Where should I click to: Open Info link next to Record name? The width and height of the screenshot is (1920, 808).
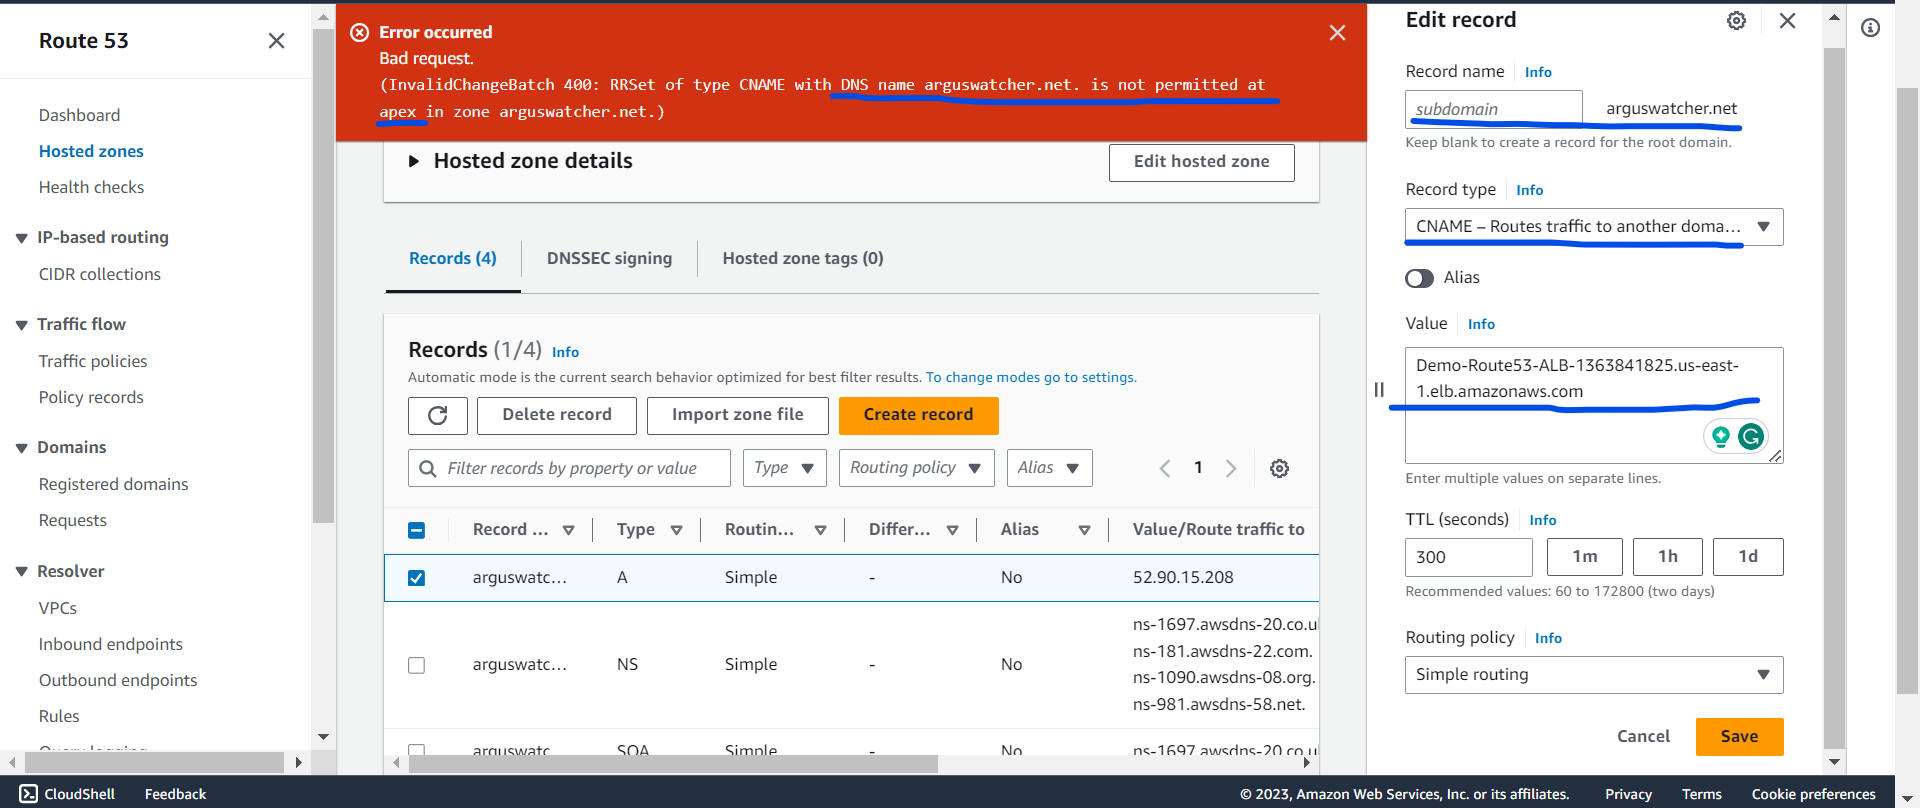1538,73
